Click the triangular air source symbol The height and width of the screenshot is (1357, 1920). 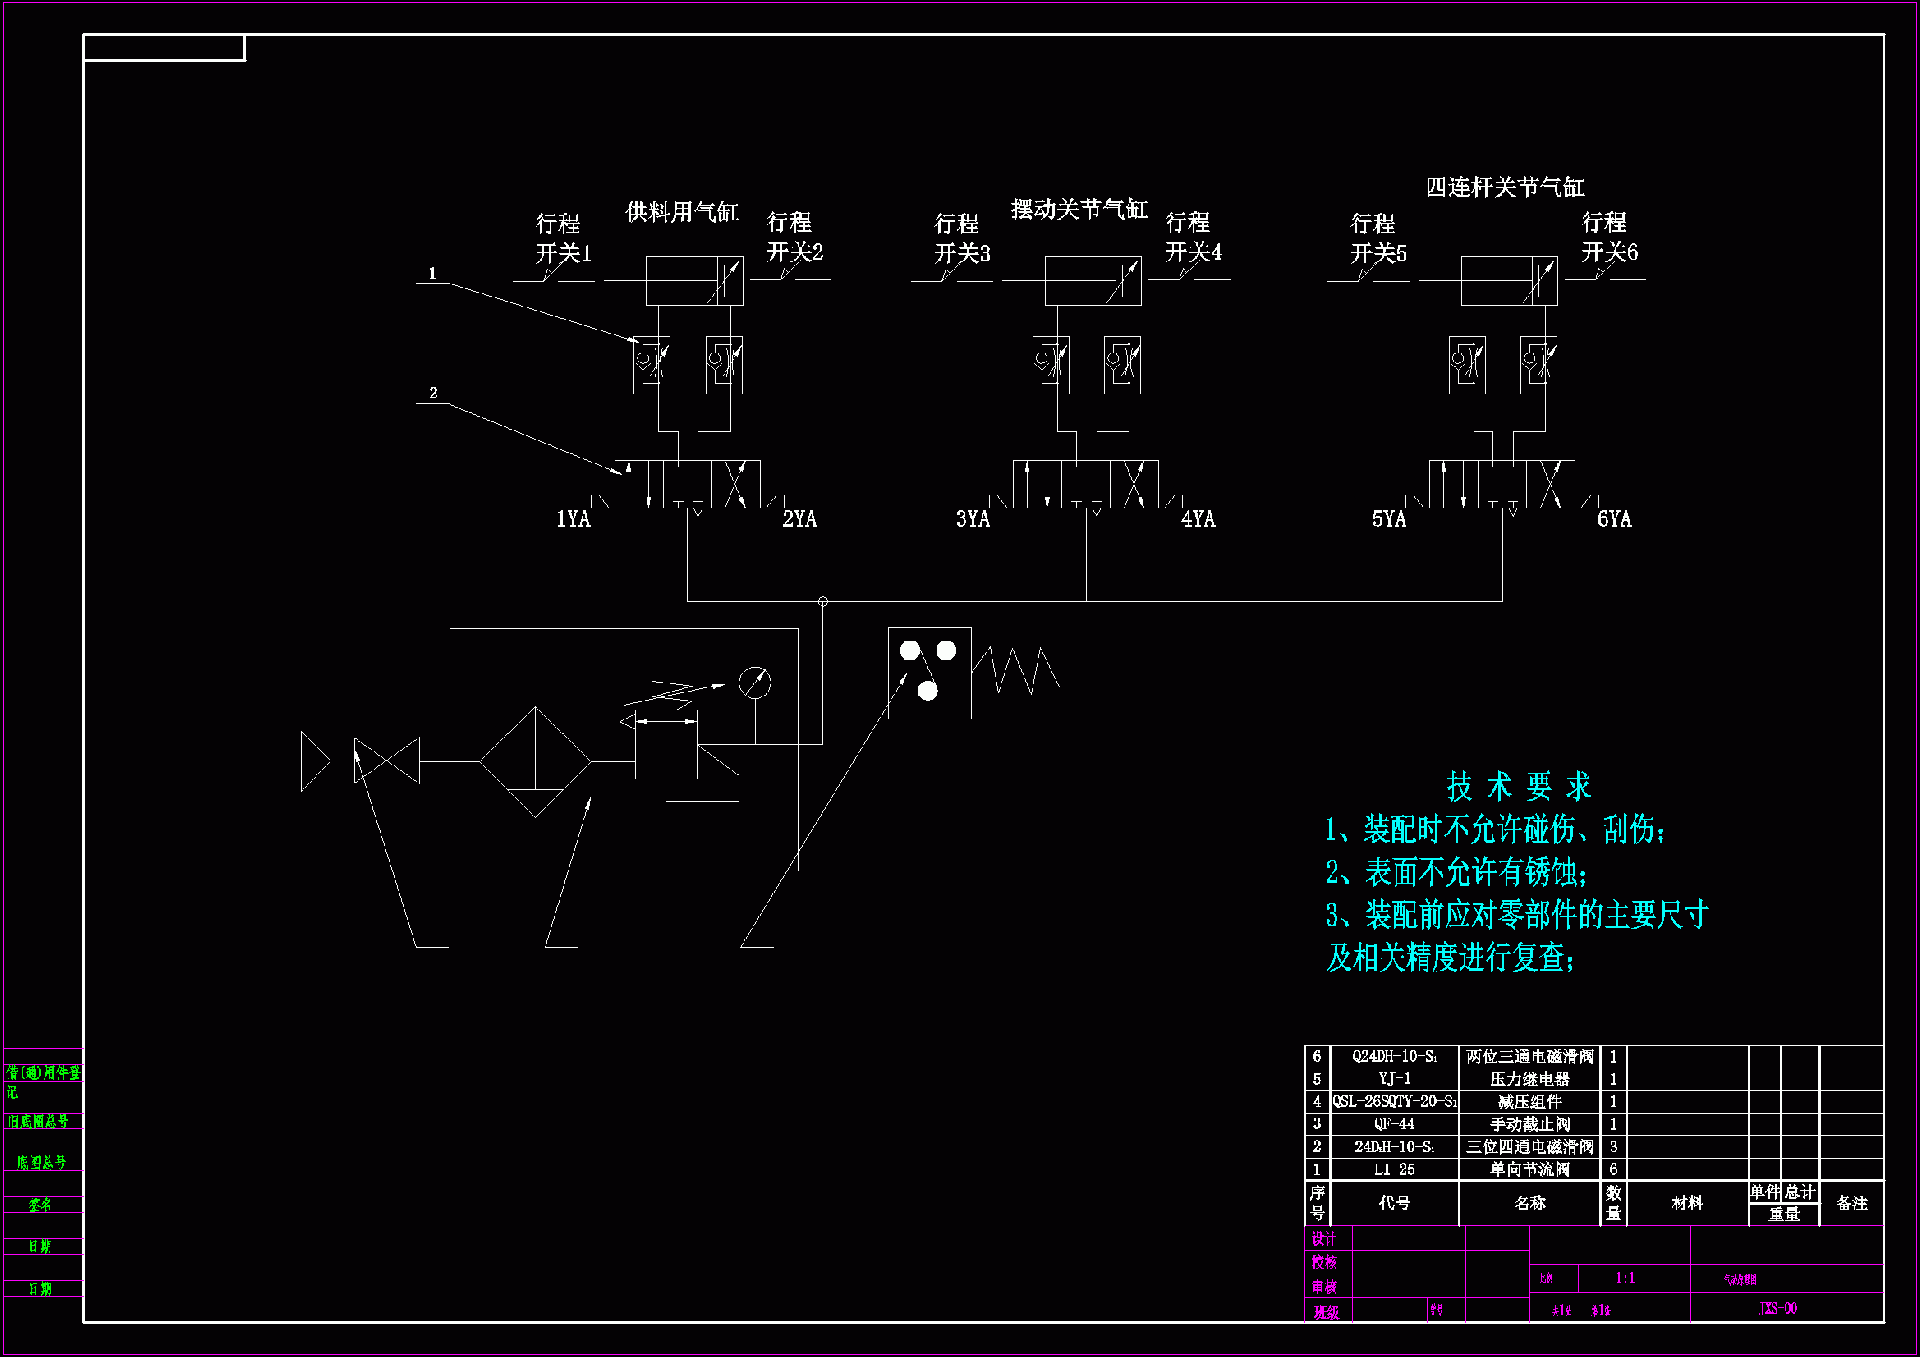(x=314, y=762)
